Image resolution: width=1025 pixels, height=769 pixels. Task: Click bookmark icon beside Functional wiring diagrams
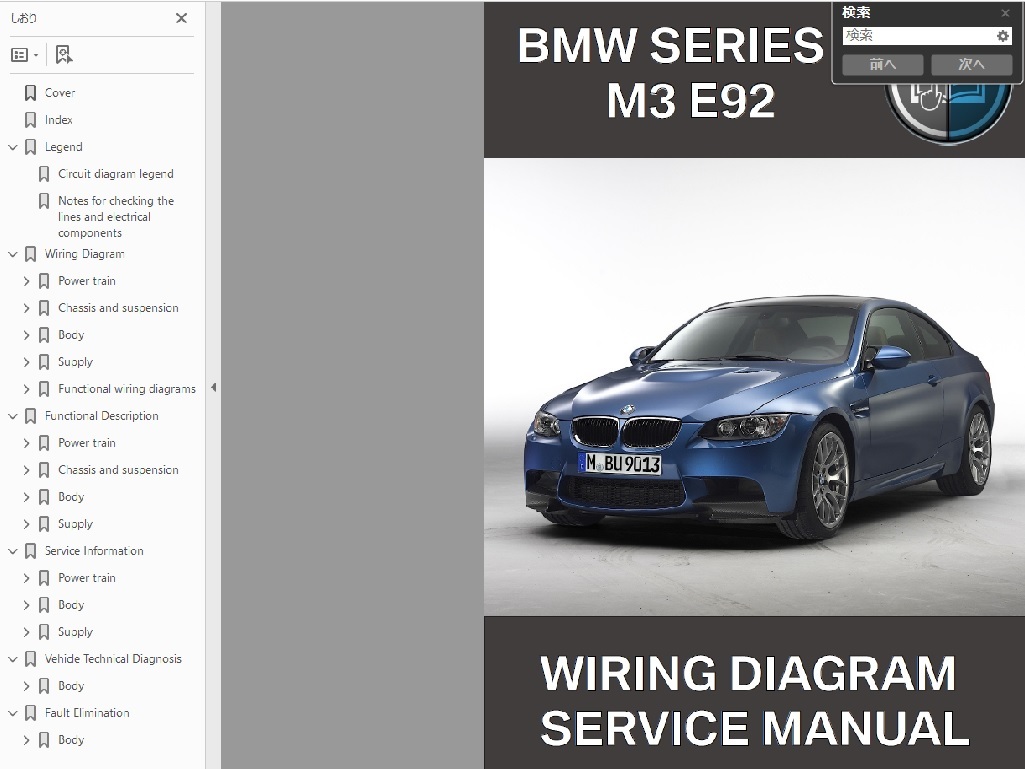click(44, 389)
